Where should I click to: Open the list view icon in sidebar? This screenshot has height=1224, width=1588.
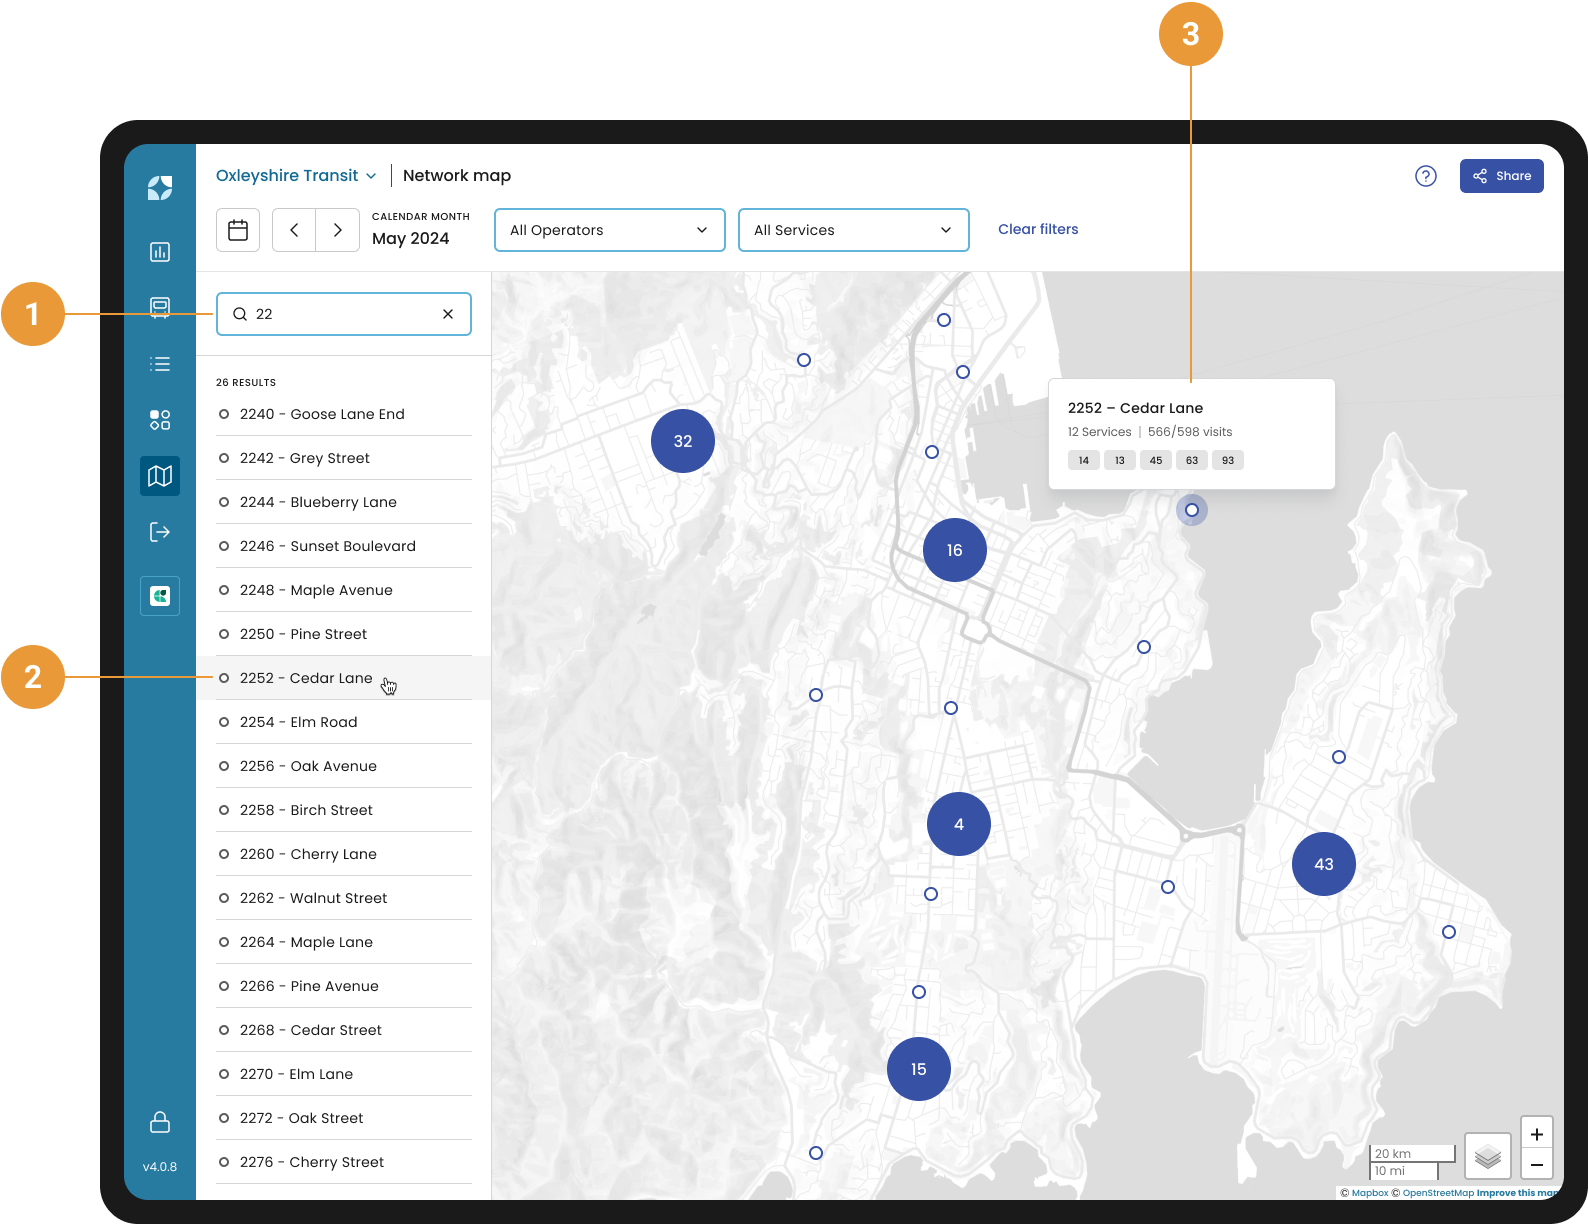point(160,364)
